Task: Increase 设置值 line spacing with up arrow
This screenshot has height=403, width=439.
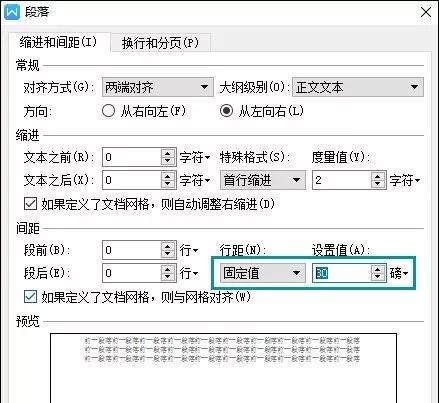Action: click(377, 269)
